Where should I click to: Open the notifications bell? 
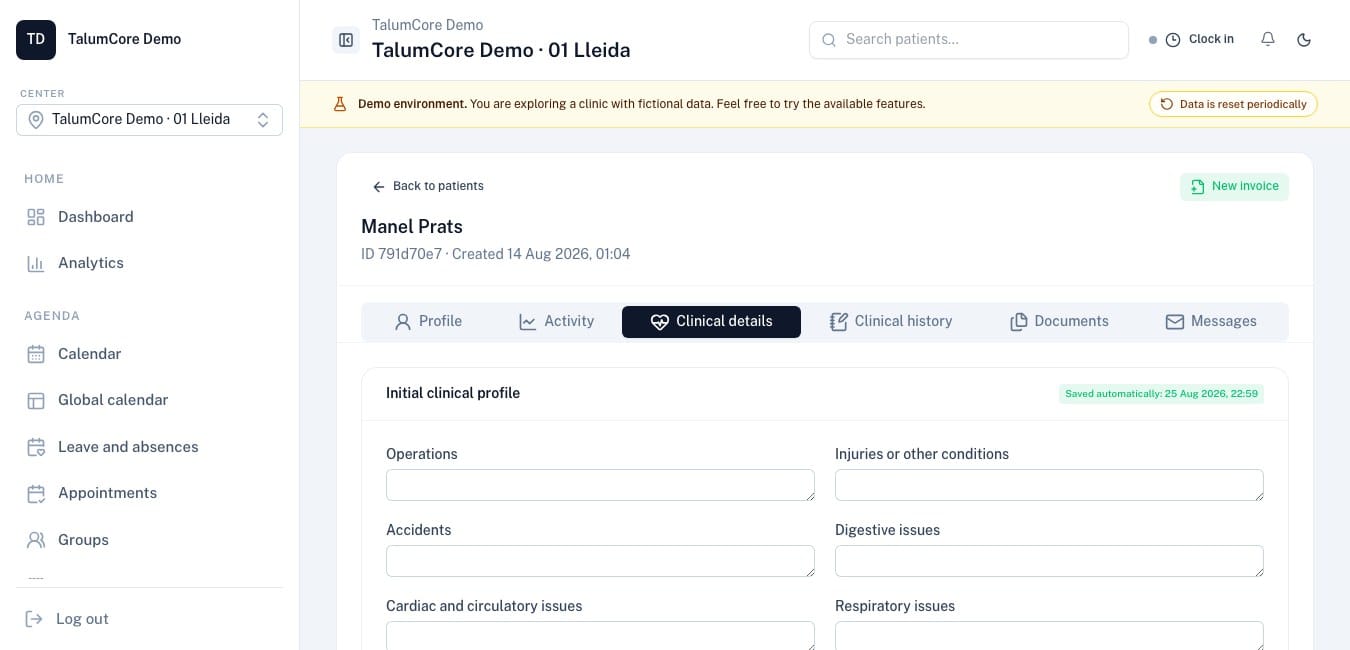[1268, 39]
